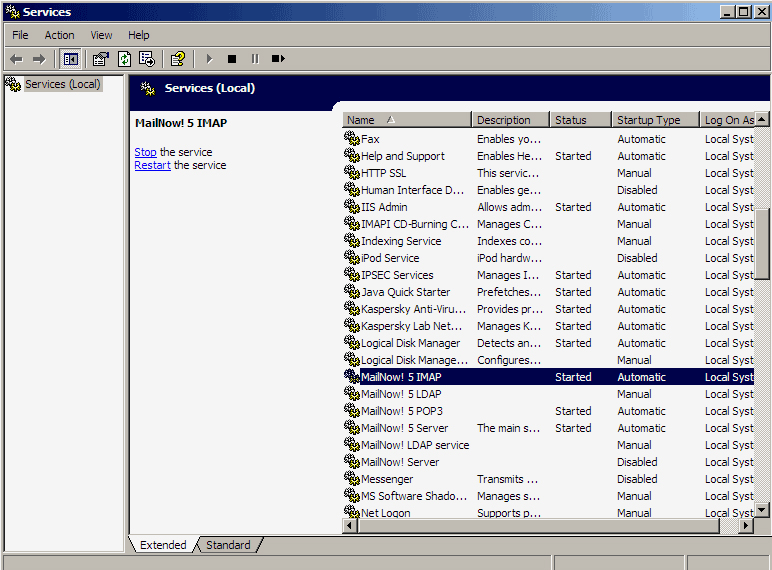Image resolution: width=772 pixels, height=570 pixels.
Task: Click the horizontal scrollbar thumb
Action: point(539,526)
